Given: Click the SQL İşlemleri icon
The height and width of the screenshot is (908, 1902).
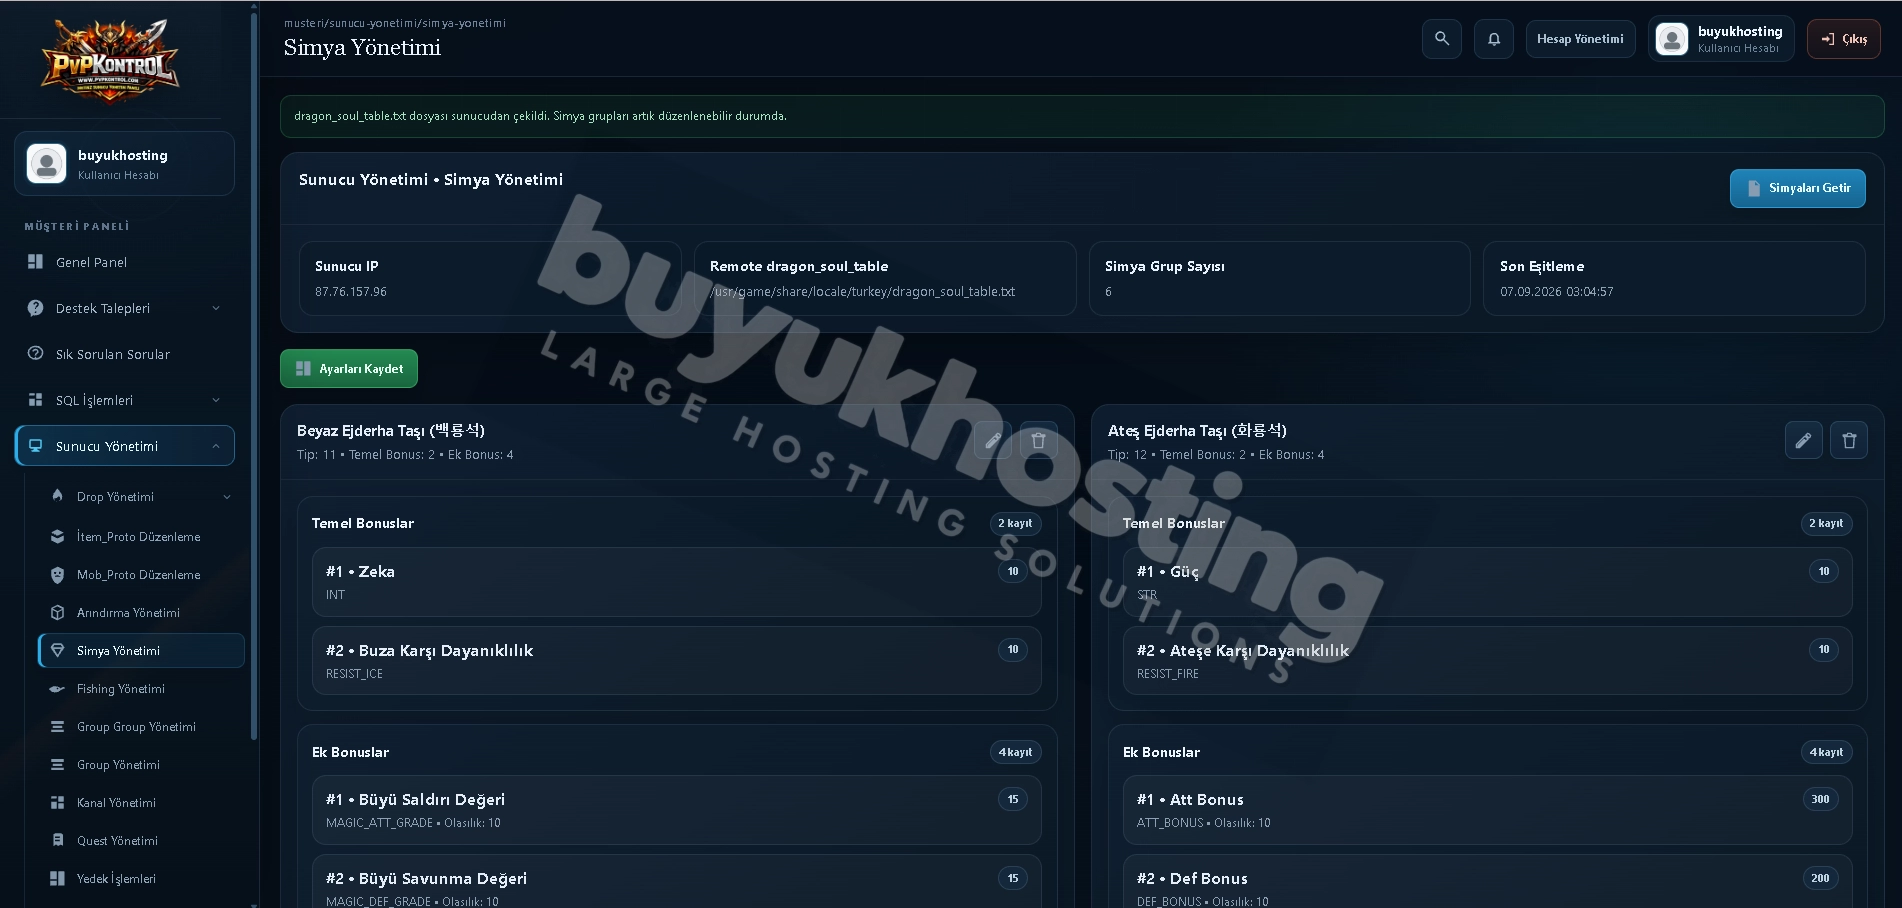Looking at the screenshot, I should 36,400.
